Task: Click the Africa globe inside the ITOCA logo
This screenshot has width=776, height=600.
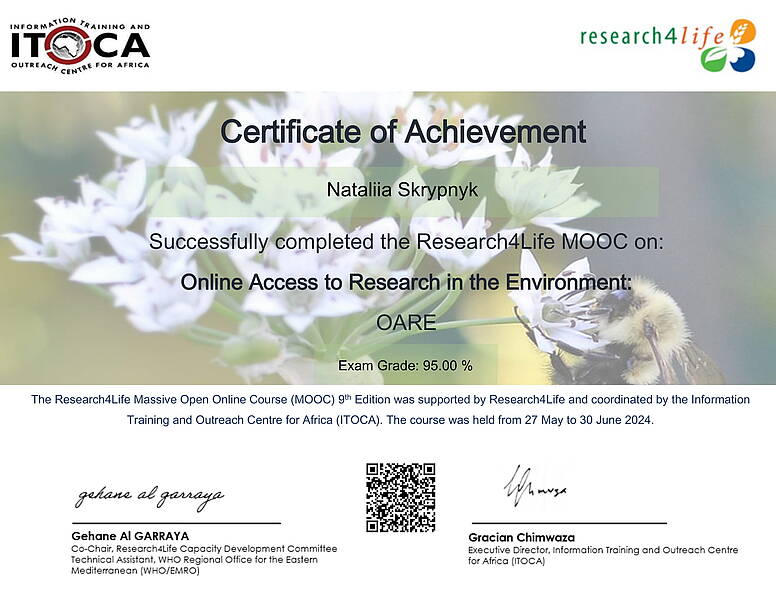Action: (68, 43)
